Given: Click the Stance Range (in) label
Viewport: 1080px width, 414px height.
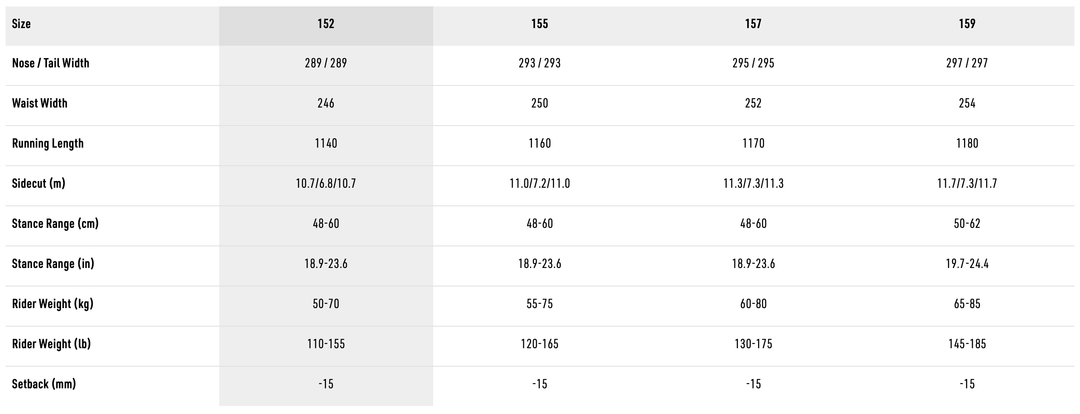Looking at the screenshot, I should 54,264.
